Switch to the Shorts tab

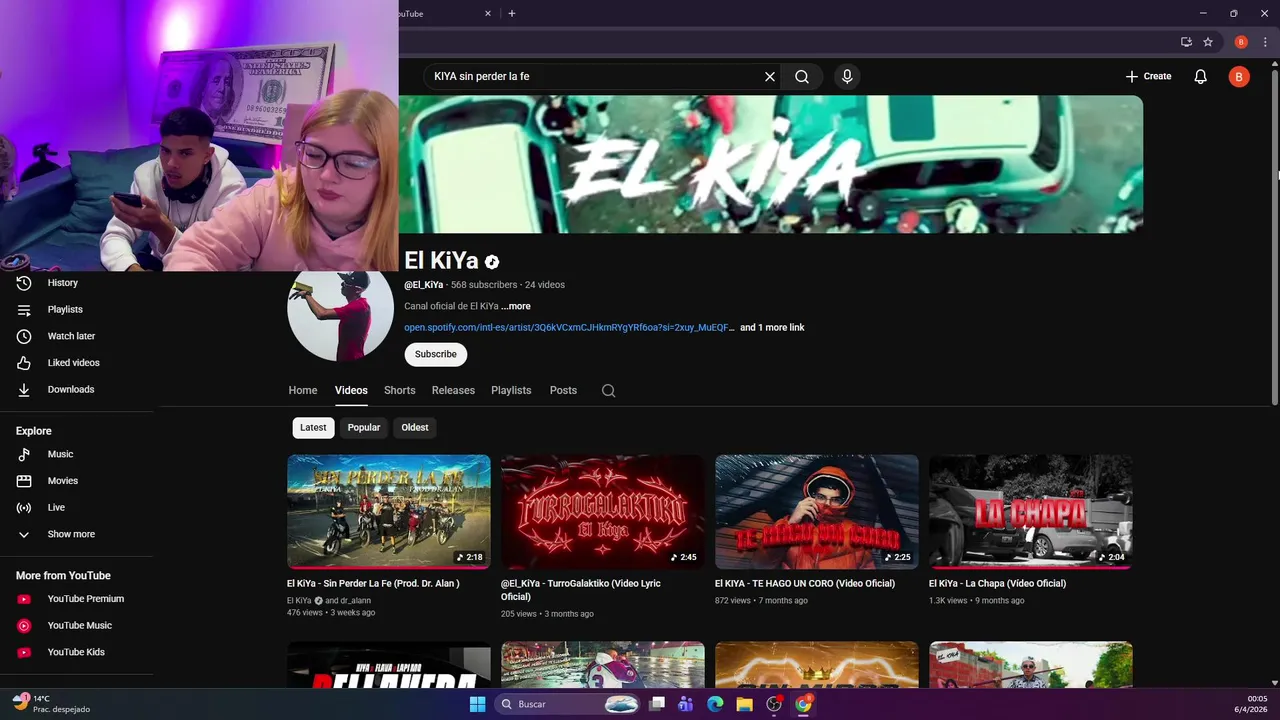point(399,390)
